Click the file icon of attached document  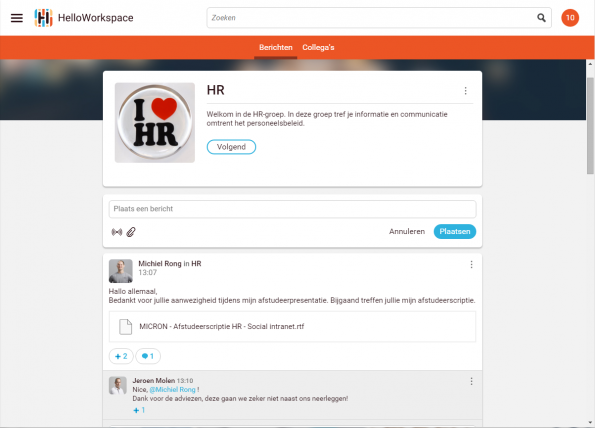pos(126,327)
